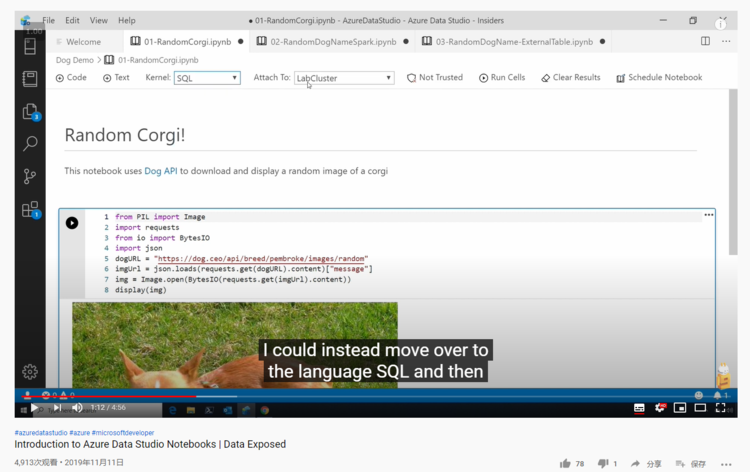Click the notebook vertical scrollbar
The image size is (750, 472).
(x=733, y=172)
